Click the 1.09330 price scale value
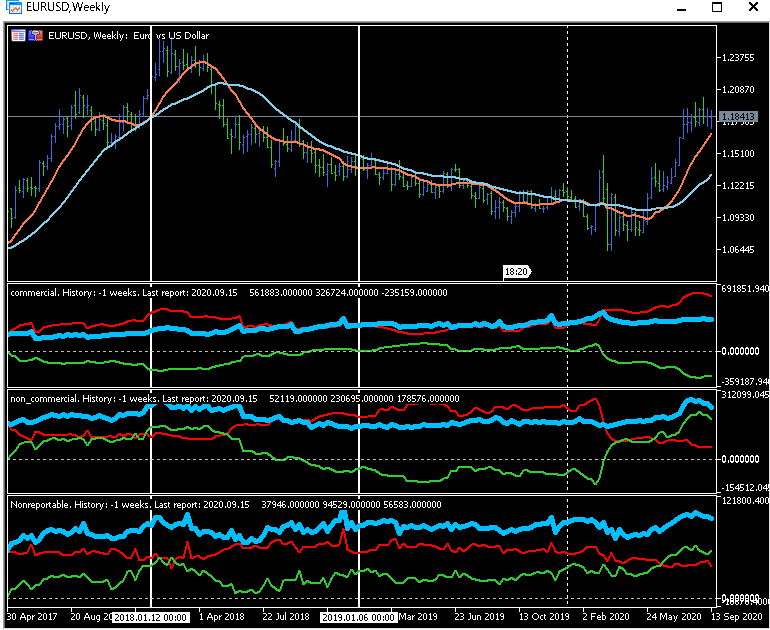This screenshot has height=630, width=770. [x=738, y=217]
